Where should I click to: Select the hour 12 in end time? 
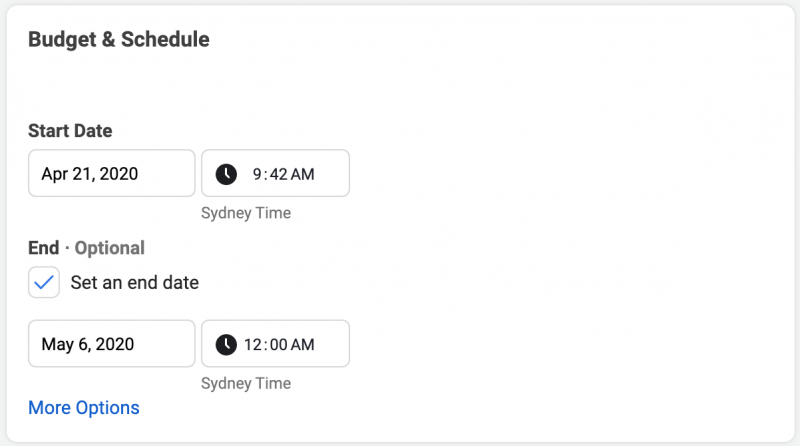point(253,344)
